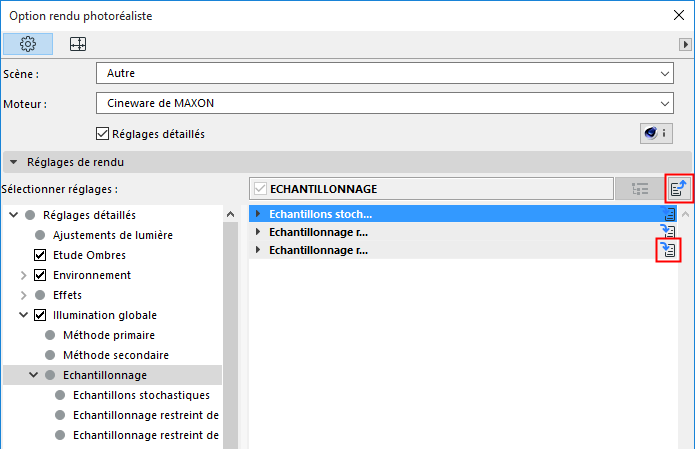Click jump icon on first Echantillonnage r... row
Screen dimensions: 695x449
tap(668, 231)
